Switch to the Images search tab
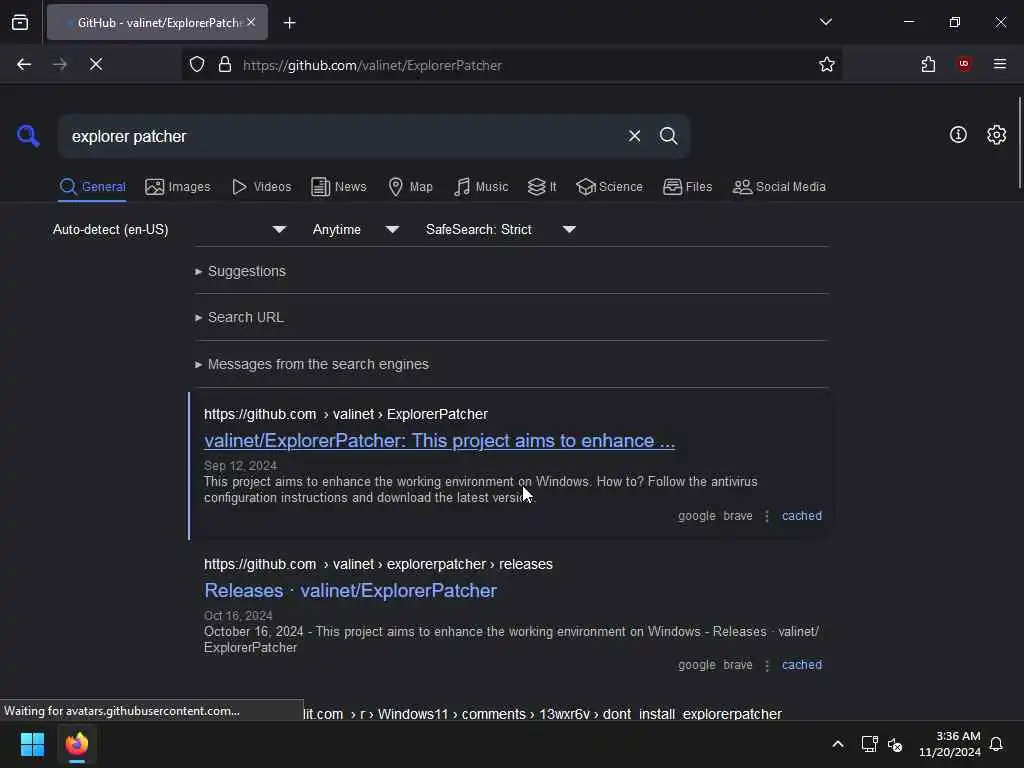1024x768 pixels. click(x=178, y=187)
